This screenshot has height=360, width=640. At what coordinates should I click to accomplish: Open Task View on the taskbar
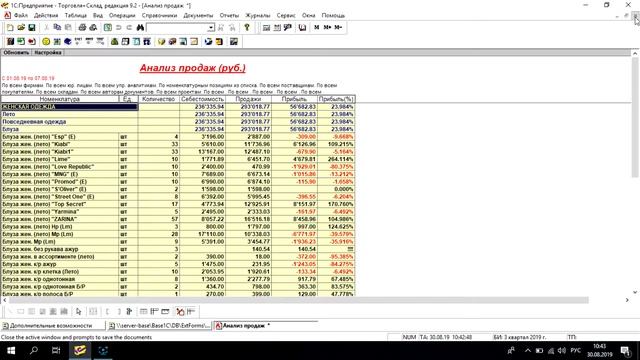(56, 351)
